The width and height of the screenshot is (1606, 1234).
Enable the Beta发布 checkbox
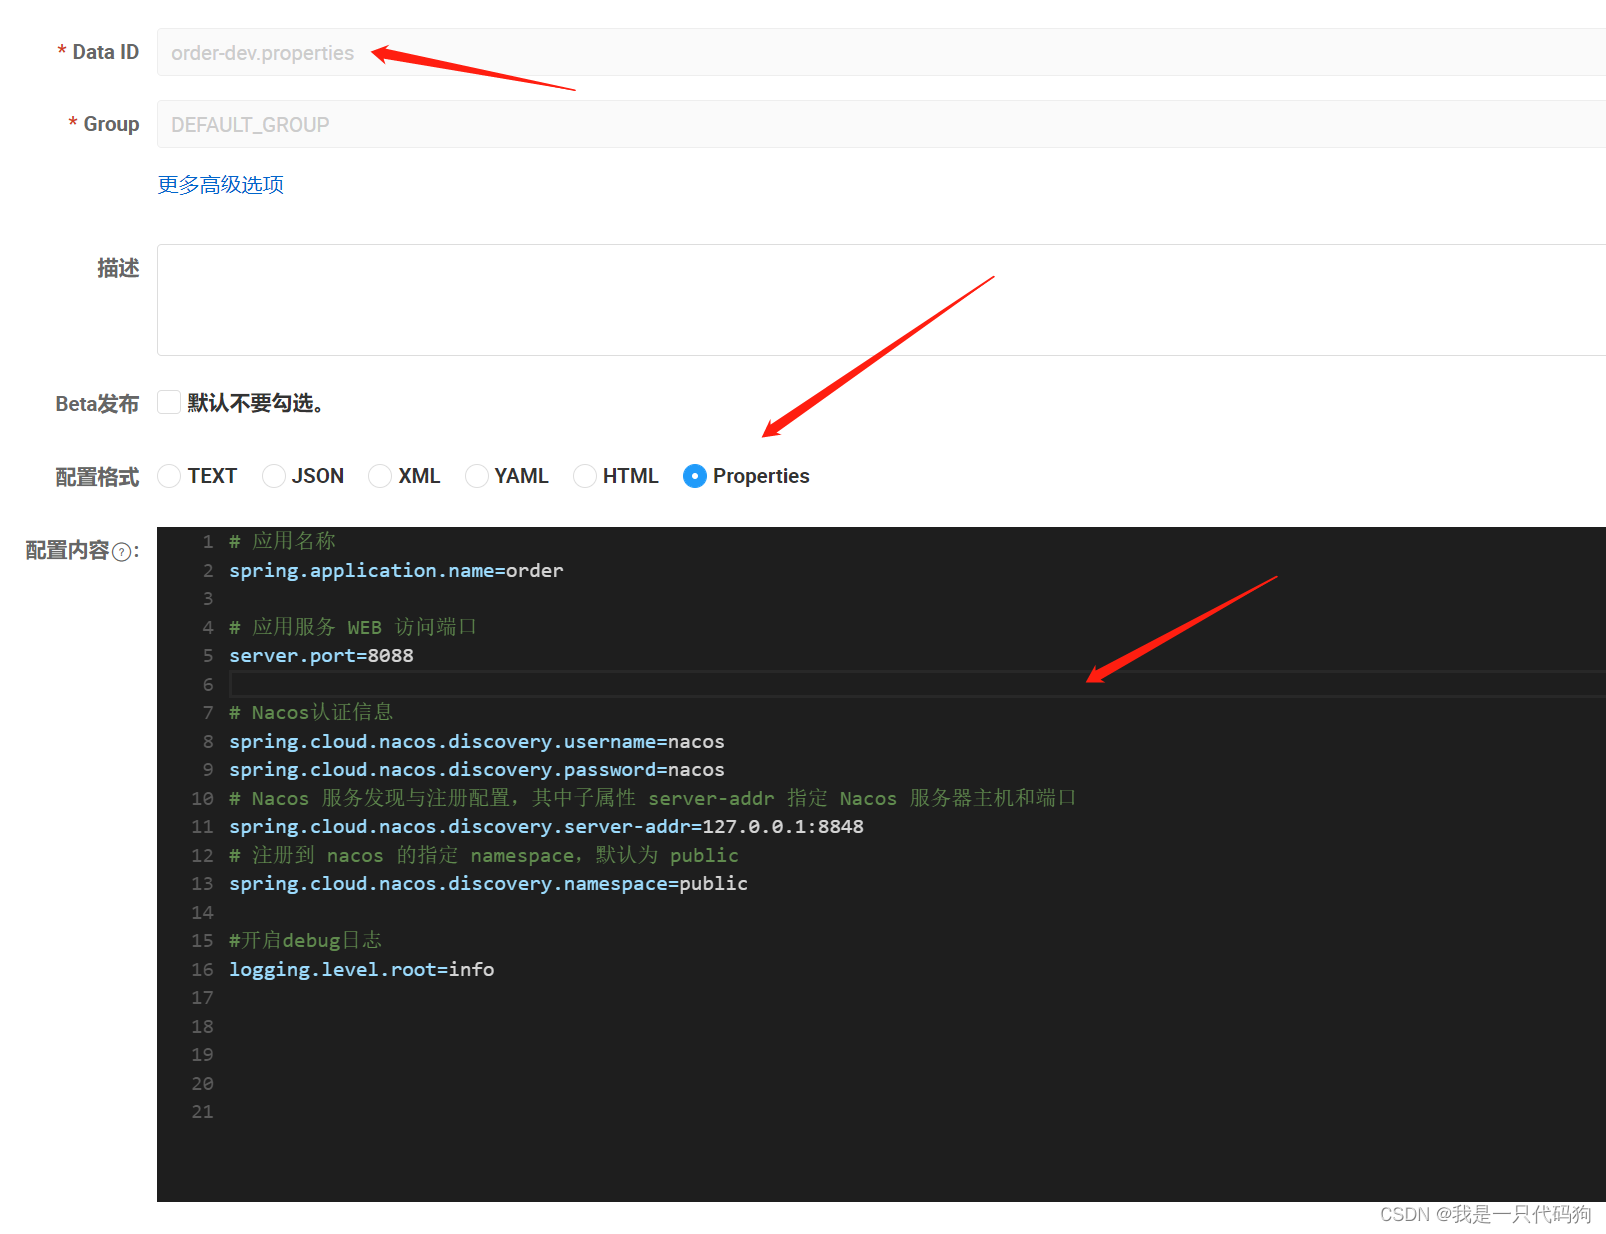[168, 401]
